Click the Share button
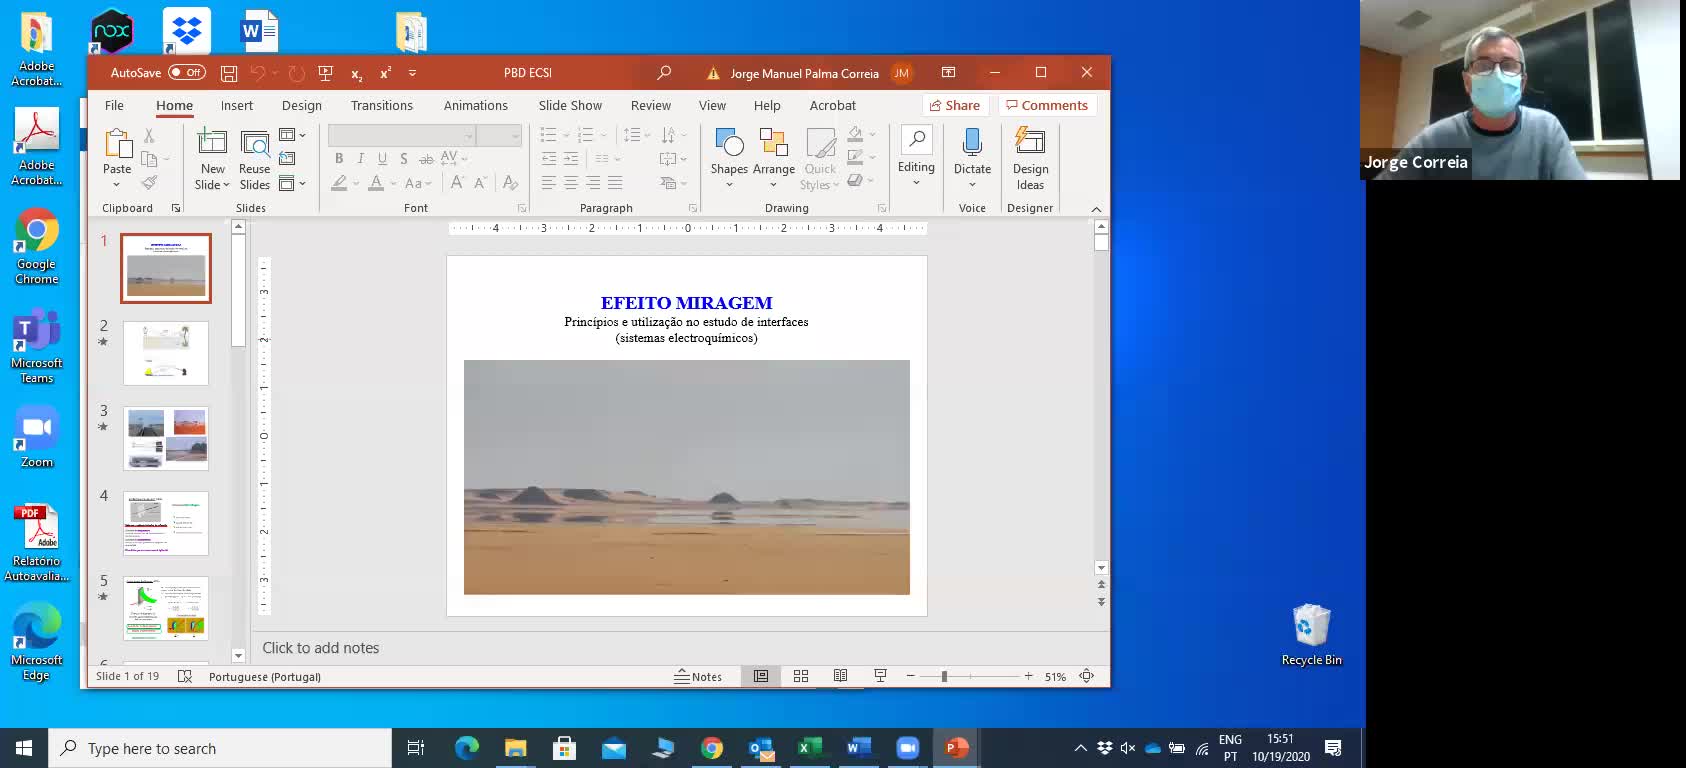 pos(954,105)
